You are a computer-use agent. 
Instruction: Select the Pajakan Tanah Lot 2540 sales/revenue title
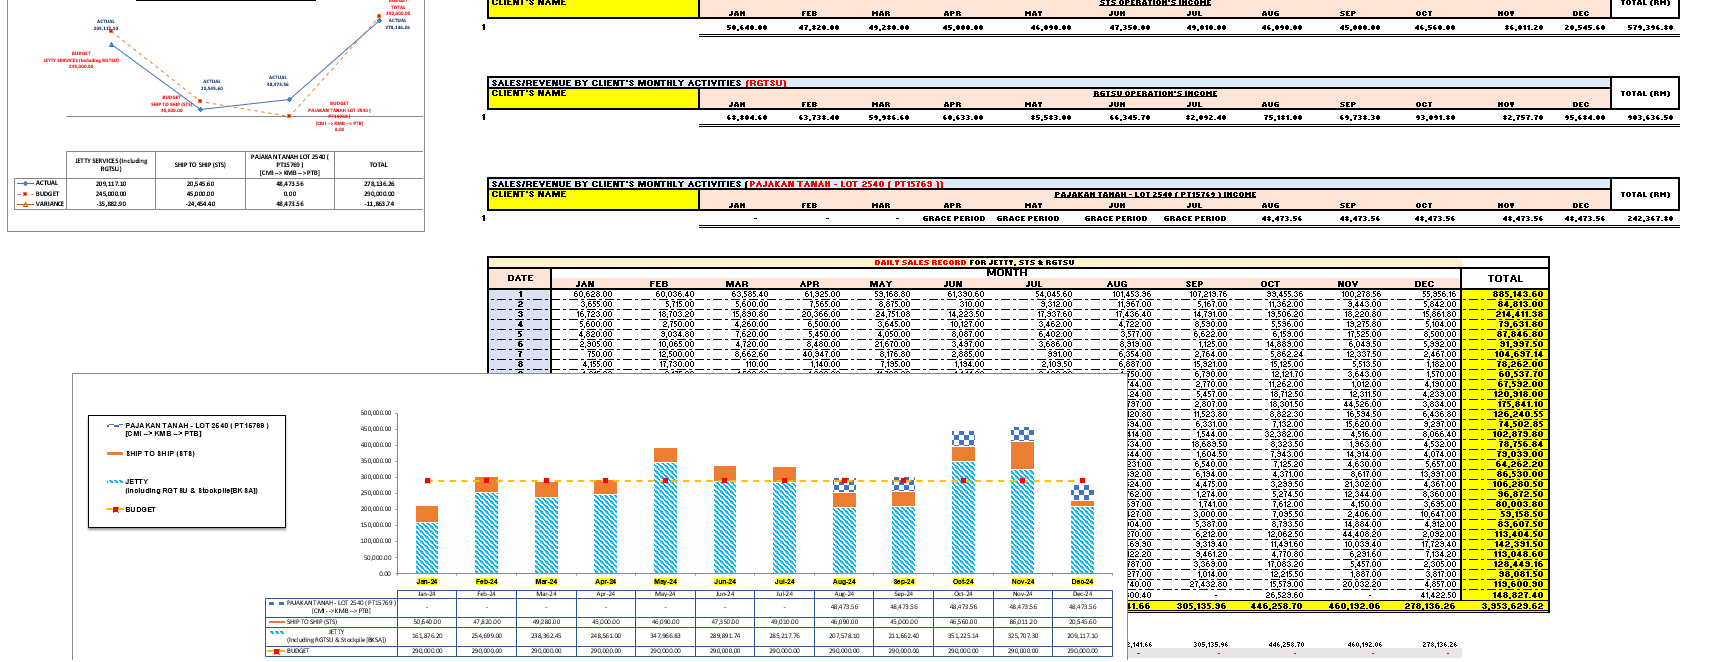[x=717, y=184]
